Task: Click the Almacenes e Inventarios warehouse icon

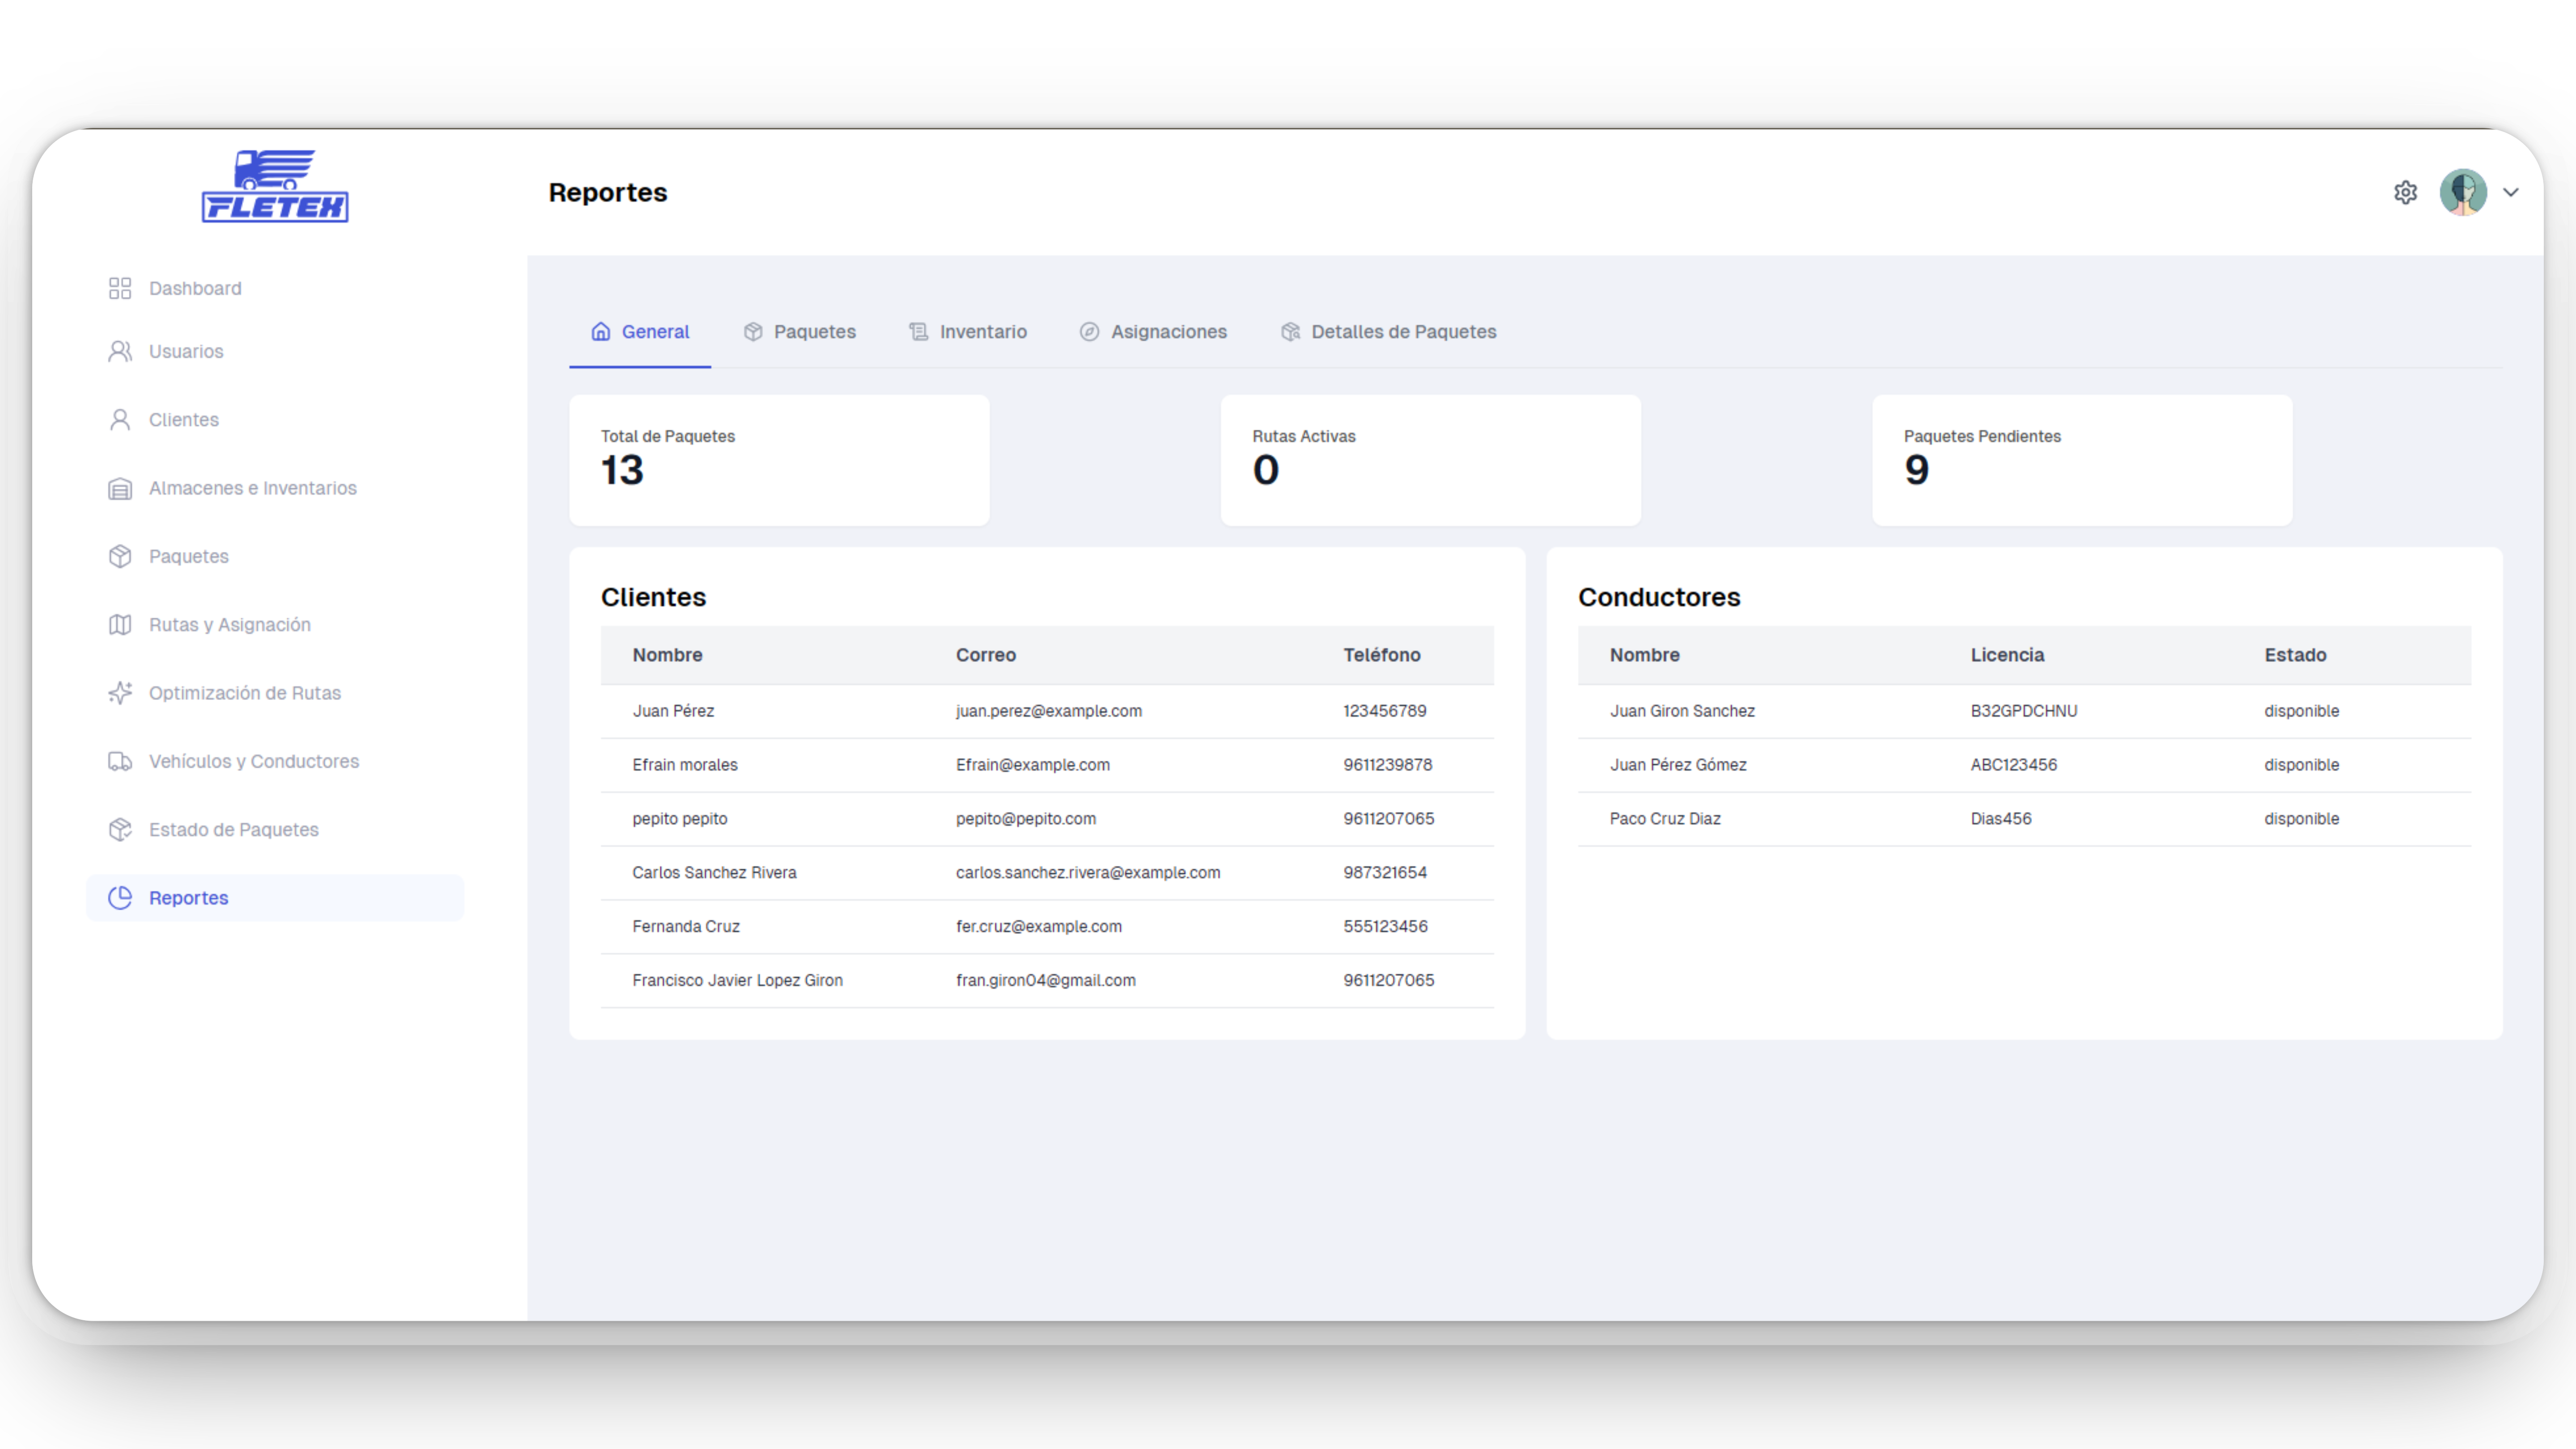Action: pos(120,488)
